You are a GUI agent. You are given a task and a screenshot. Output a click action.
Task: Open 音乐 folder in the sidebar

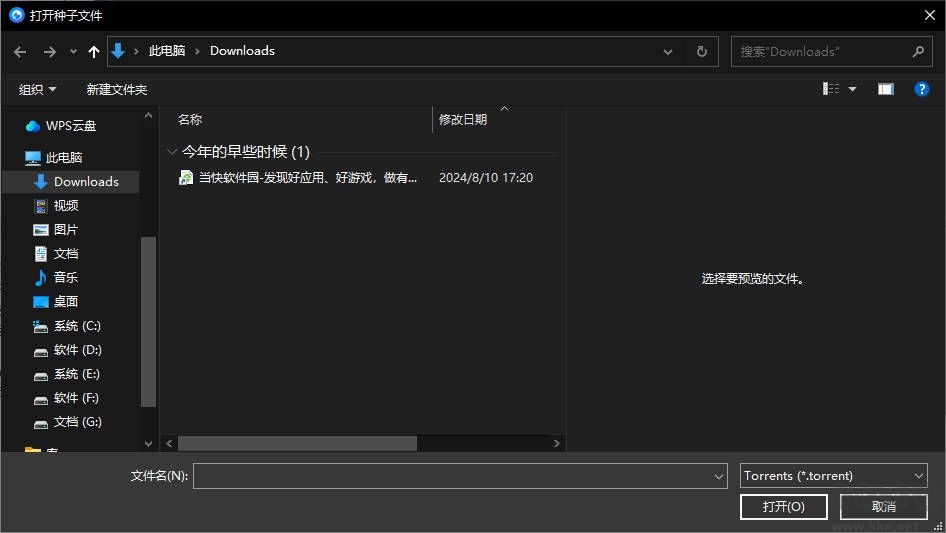coord(65,278)
